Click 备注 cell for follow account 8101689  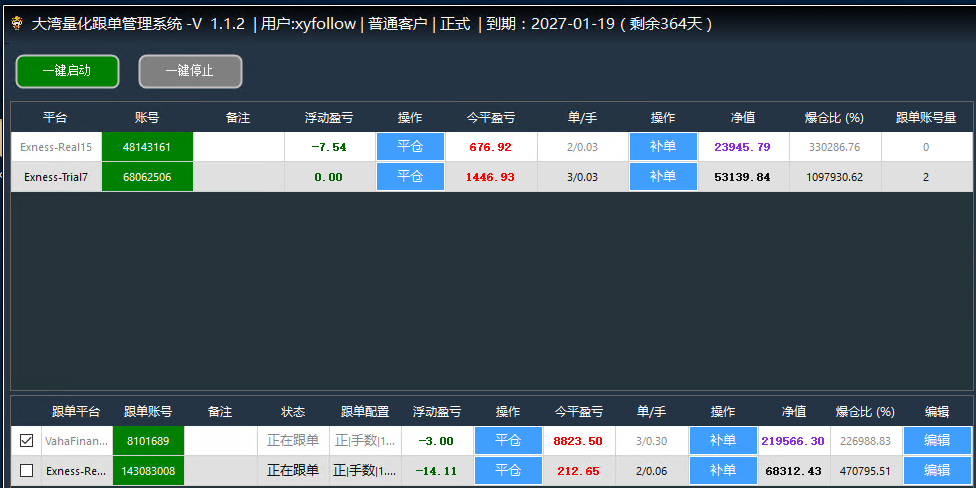coord(221,441)
